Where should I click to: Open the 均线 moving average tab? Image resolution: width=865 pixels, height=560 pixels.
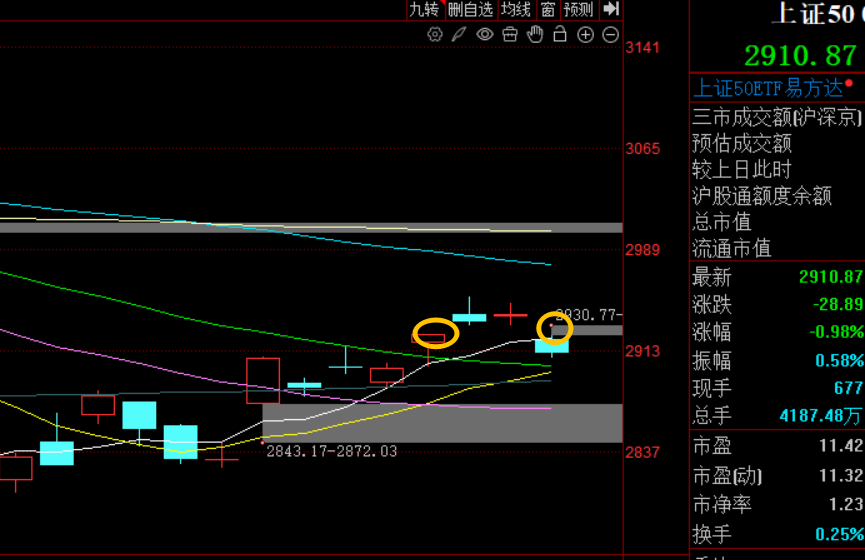coord(516,9)
